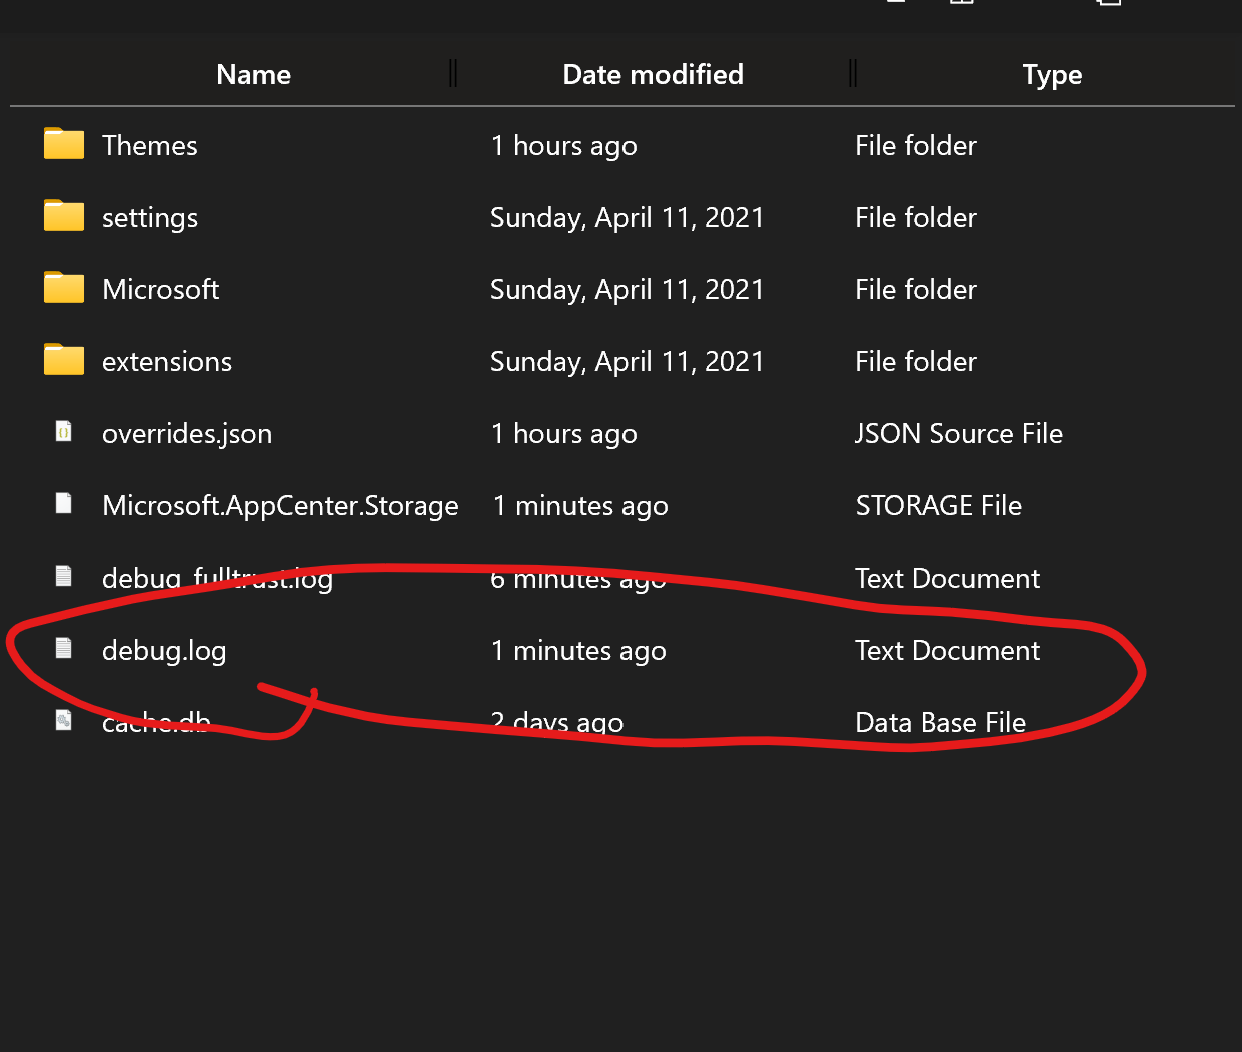Sort by the Date modified column header
The image size is (1242, 1052).
653,74
